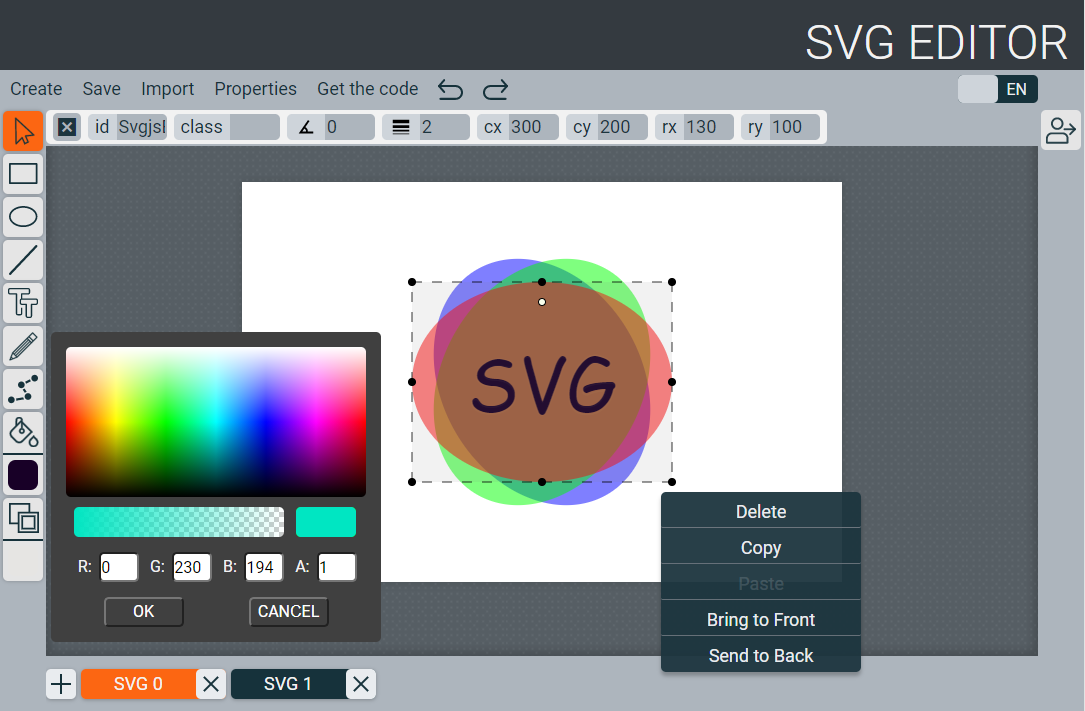Select the Rectangle drawing tool
The image size is (1085, 711).
pyautogui.click(x=22, y=174)
